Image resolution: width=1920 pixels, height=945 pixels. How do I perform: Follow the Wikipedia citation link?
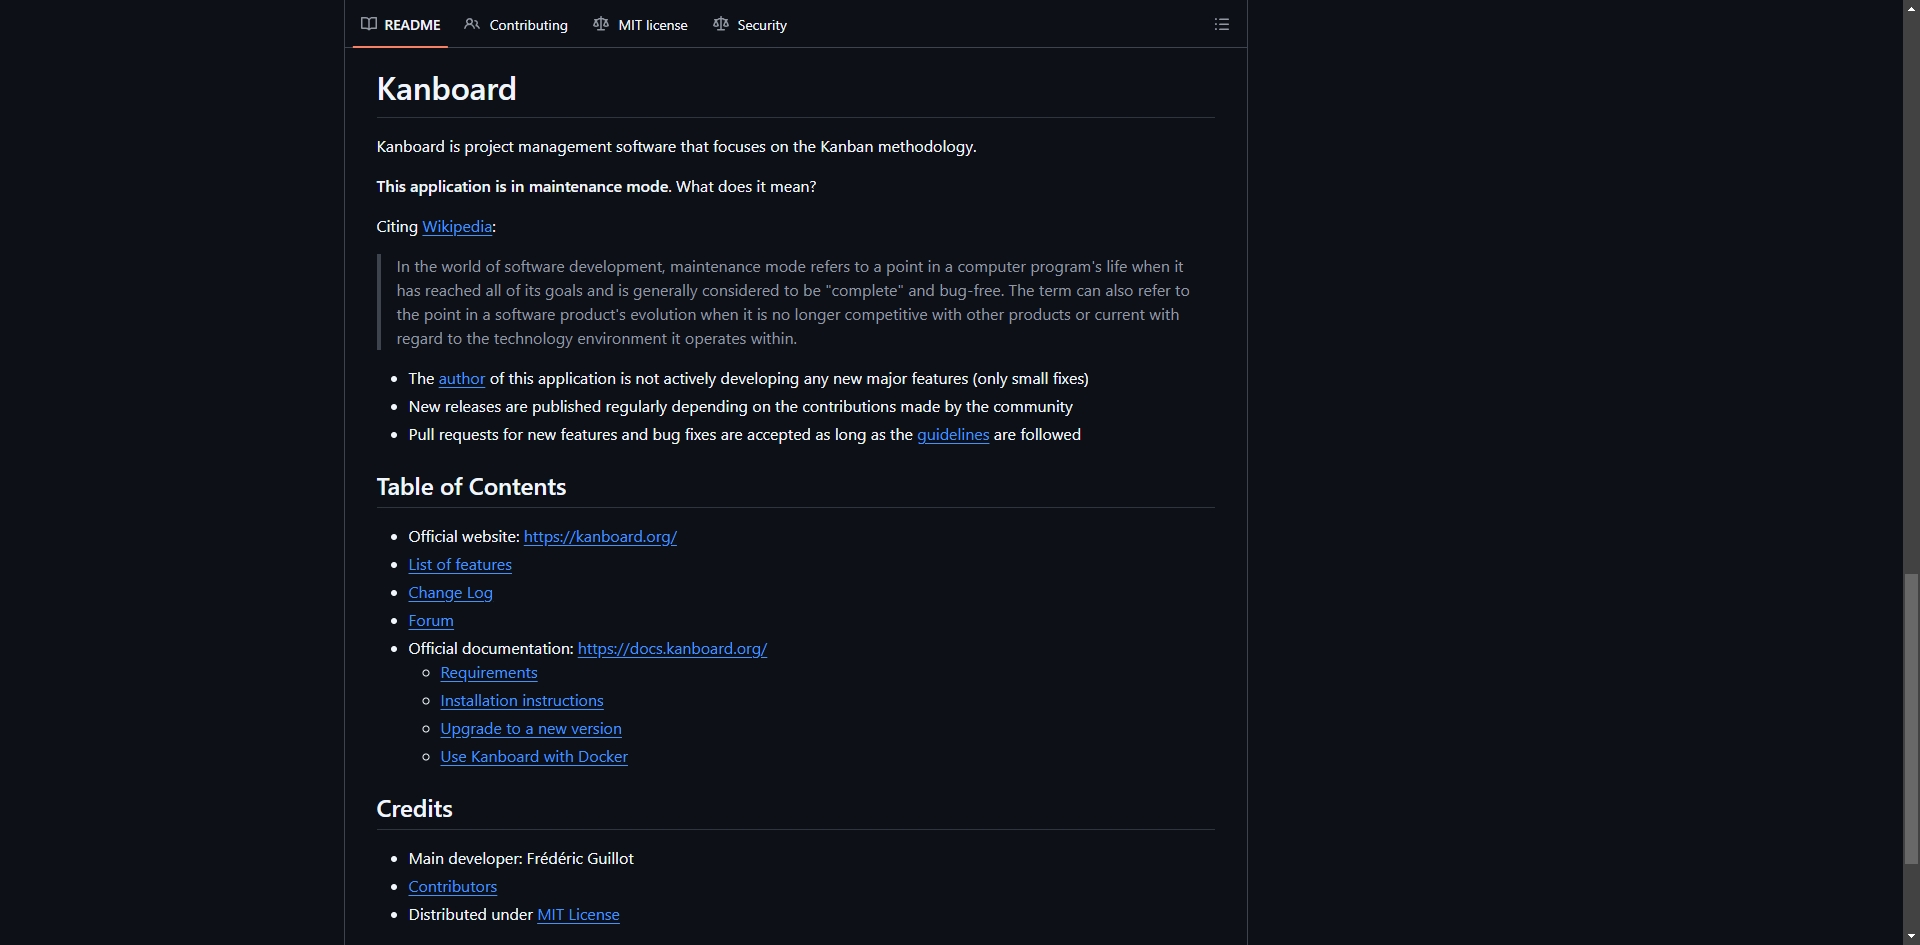click(x=457, y=227)
